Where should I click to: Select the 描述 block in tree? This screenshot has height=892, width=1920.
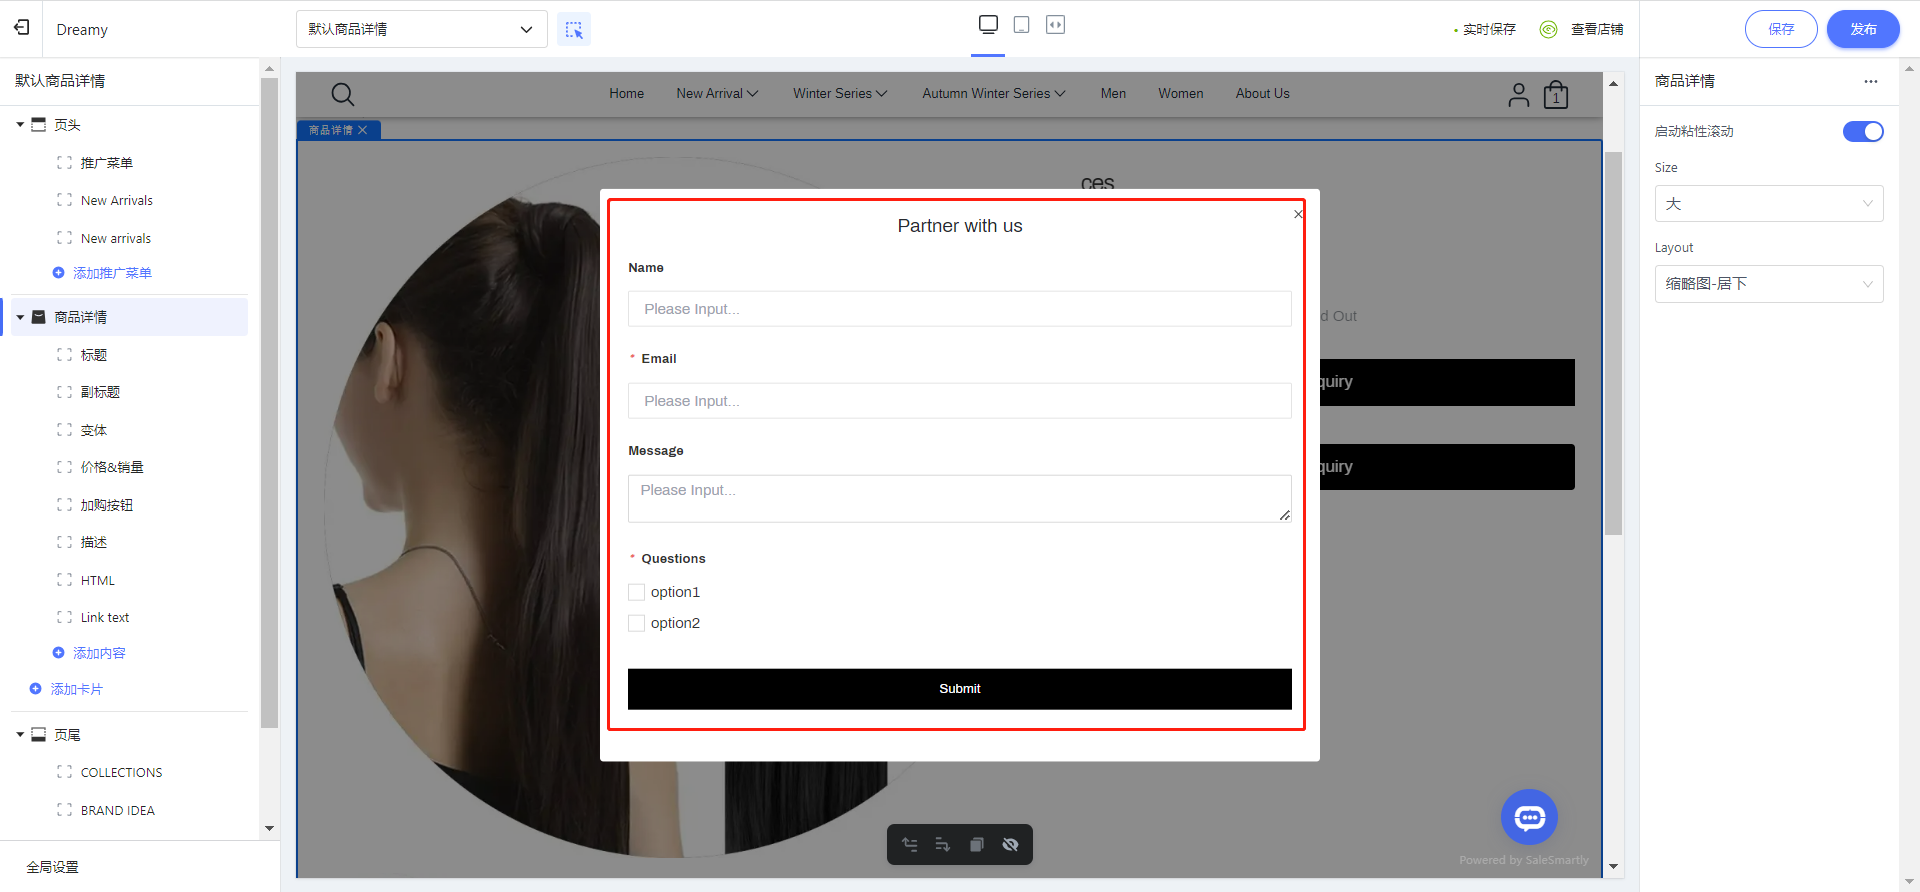tap(94, 542)
